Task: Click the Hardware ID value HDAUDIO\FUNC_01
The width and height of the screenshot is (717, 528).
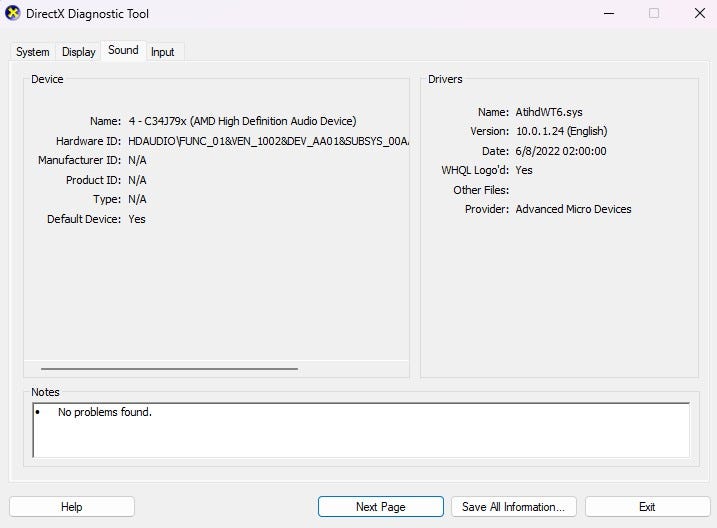Action: pyautogui.click(x=268, y=141)
